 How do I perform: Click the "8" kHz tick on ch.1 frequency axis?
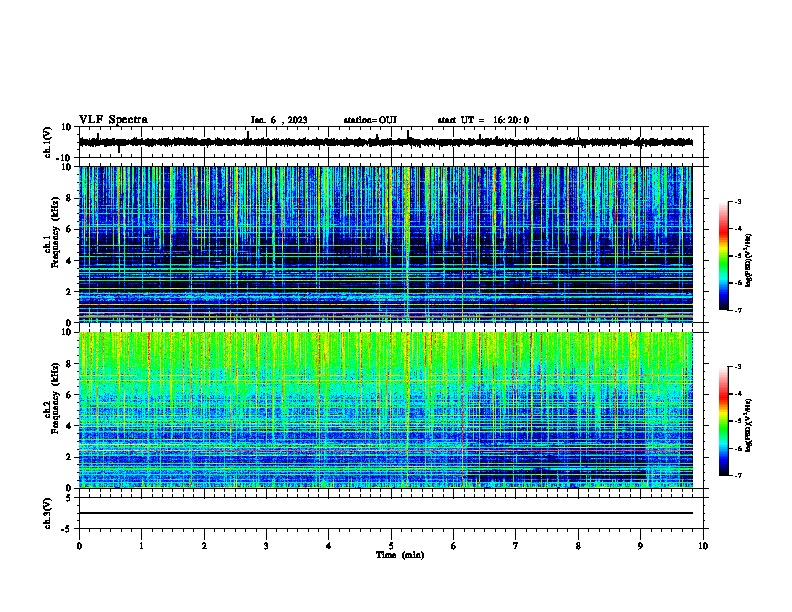[70, 198]
